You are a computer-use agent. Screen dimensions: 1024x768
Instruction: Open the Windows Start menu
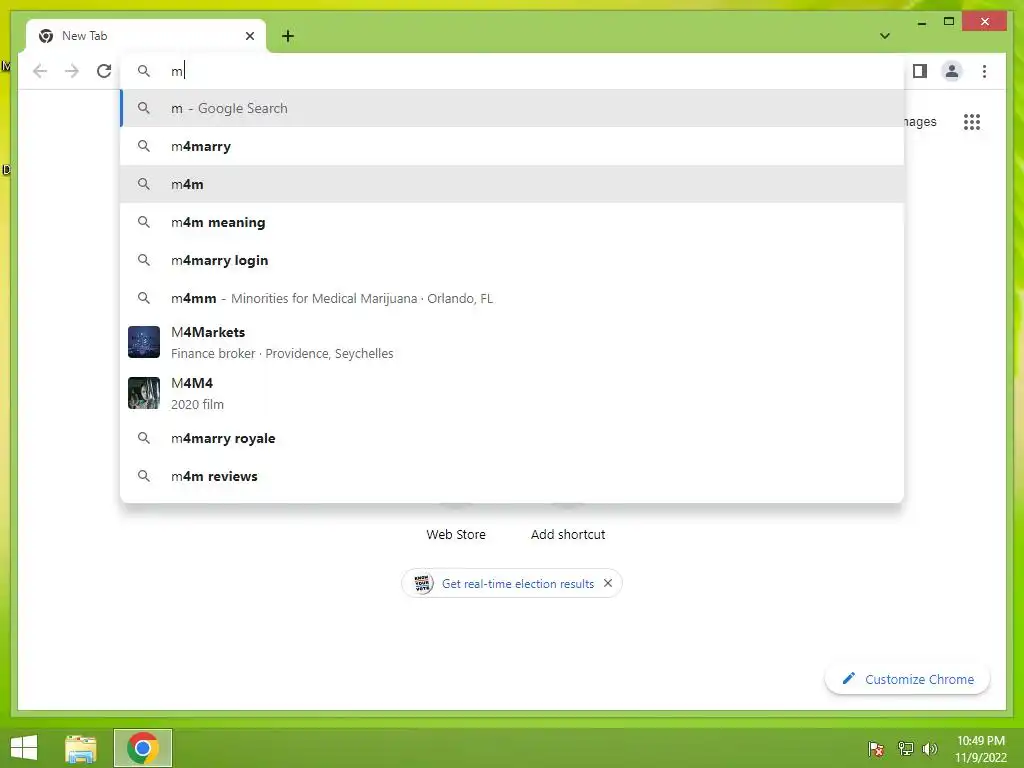point(24,748)
